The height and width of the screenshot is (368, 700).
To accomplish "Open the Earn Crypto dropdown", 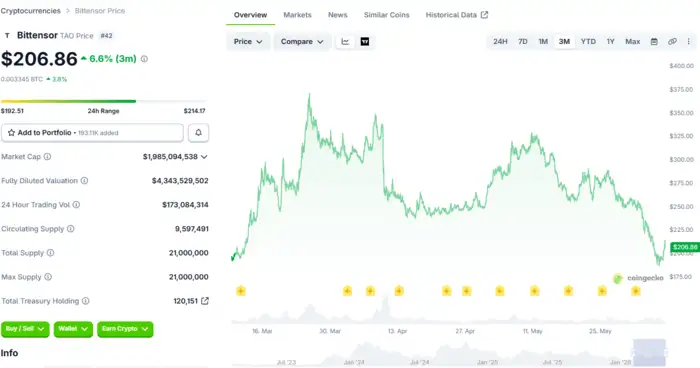I will pos(125,329).
